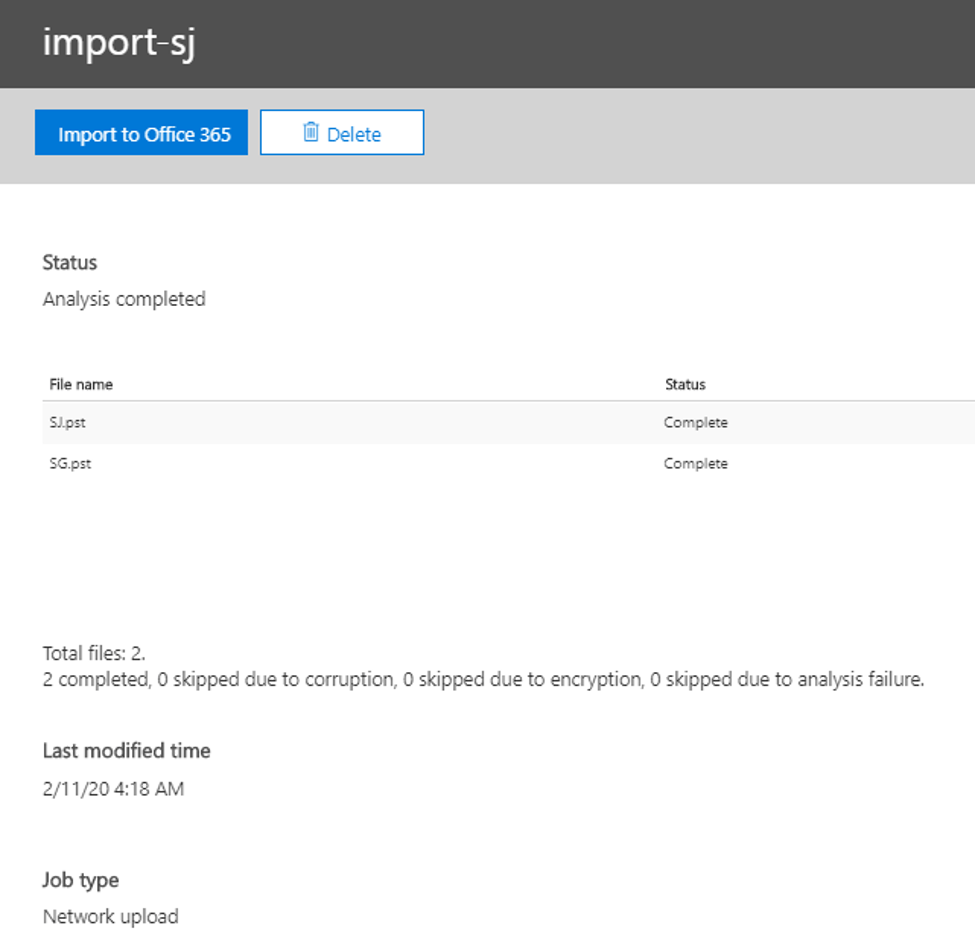Click the Status section heading

[70, 263]
